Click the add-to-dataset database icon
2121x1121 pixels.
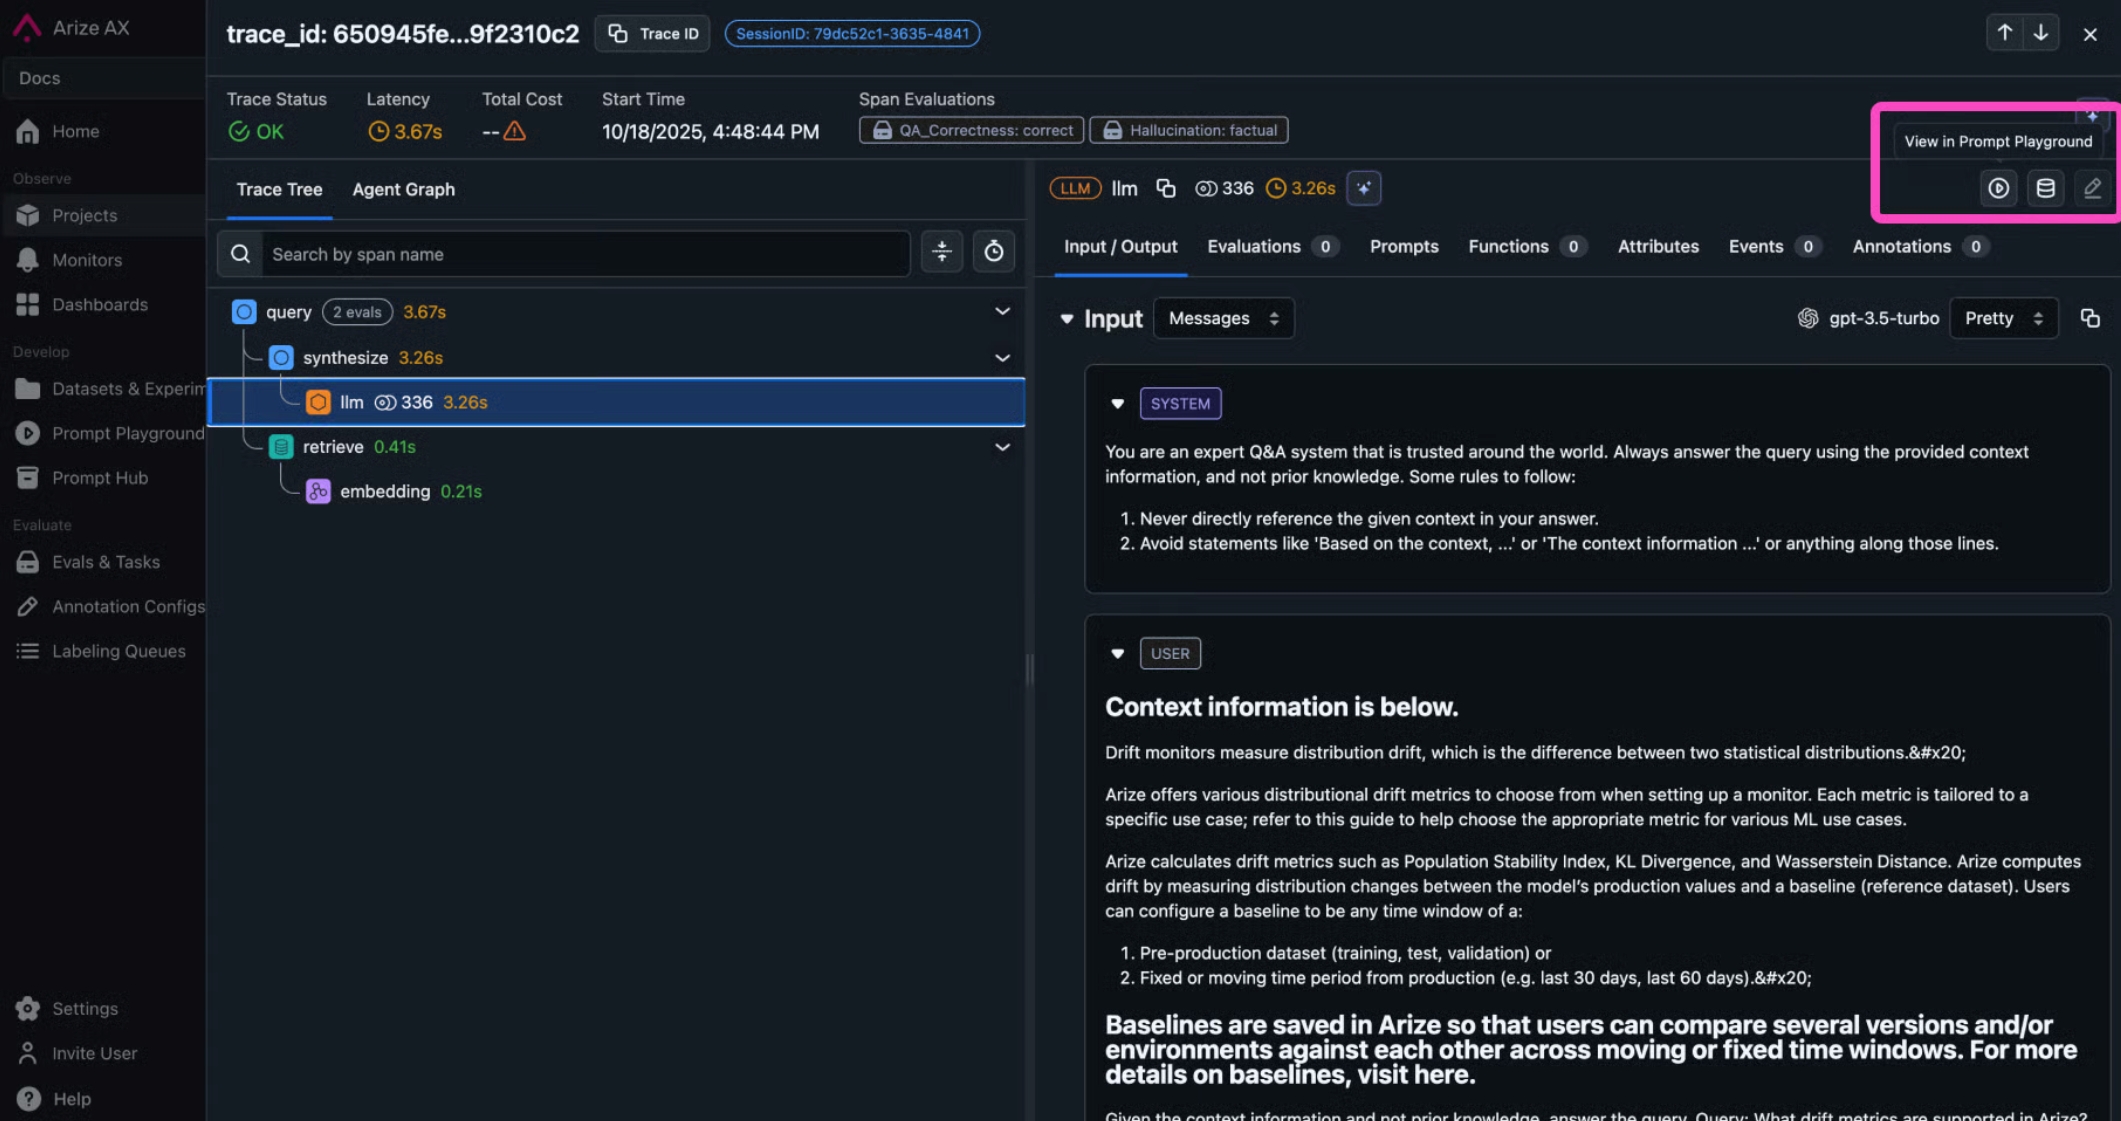click(x=2045, y=188)
